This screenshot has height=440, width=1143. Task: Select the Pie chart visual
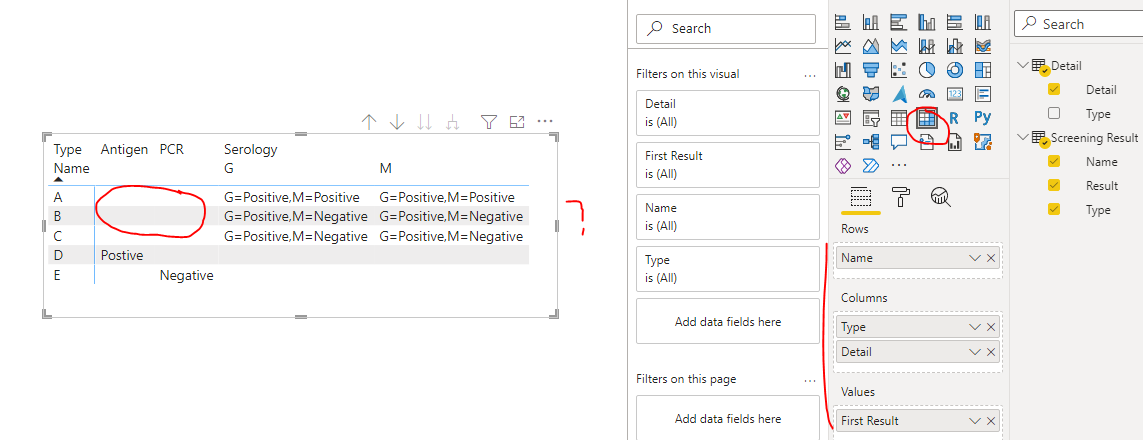927,70
